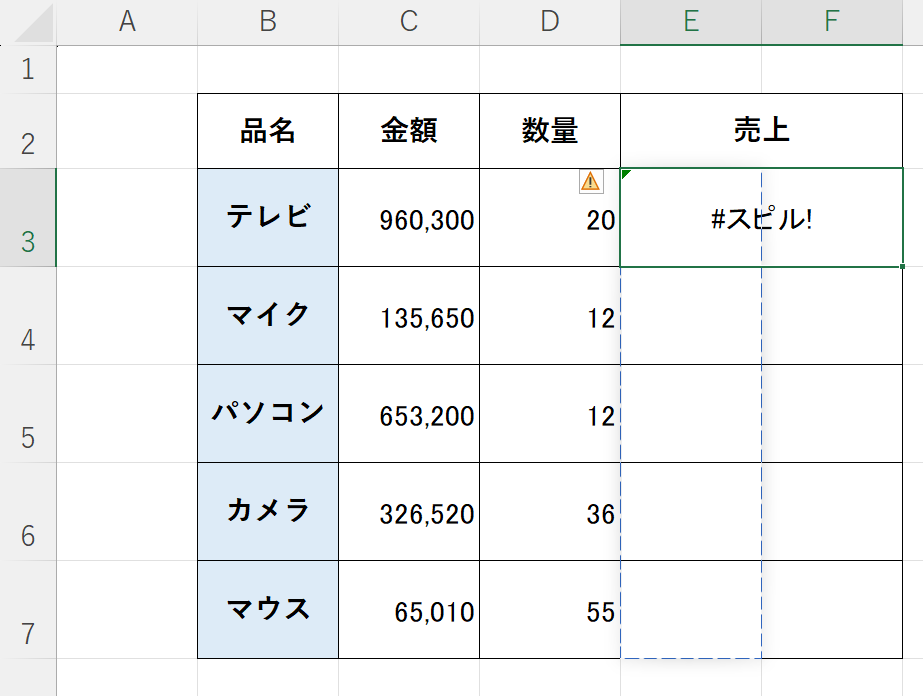
Task: Click the error warning icon beside cell E3
Action: pyautogui.click(x=591, y=181)
